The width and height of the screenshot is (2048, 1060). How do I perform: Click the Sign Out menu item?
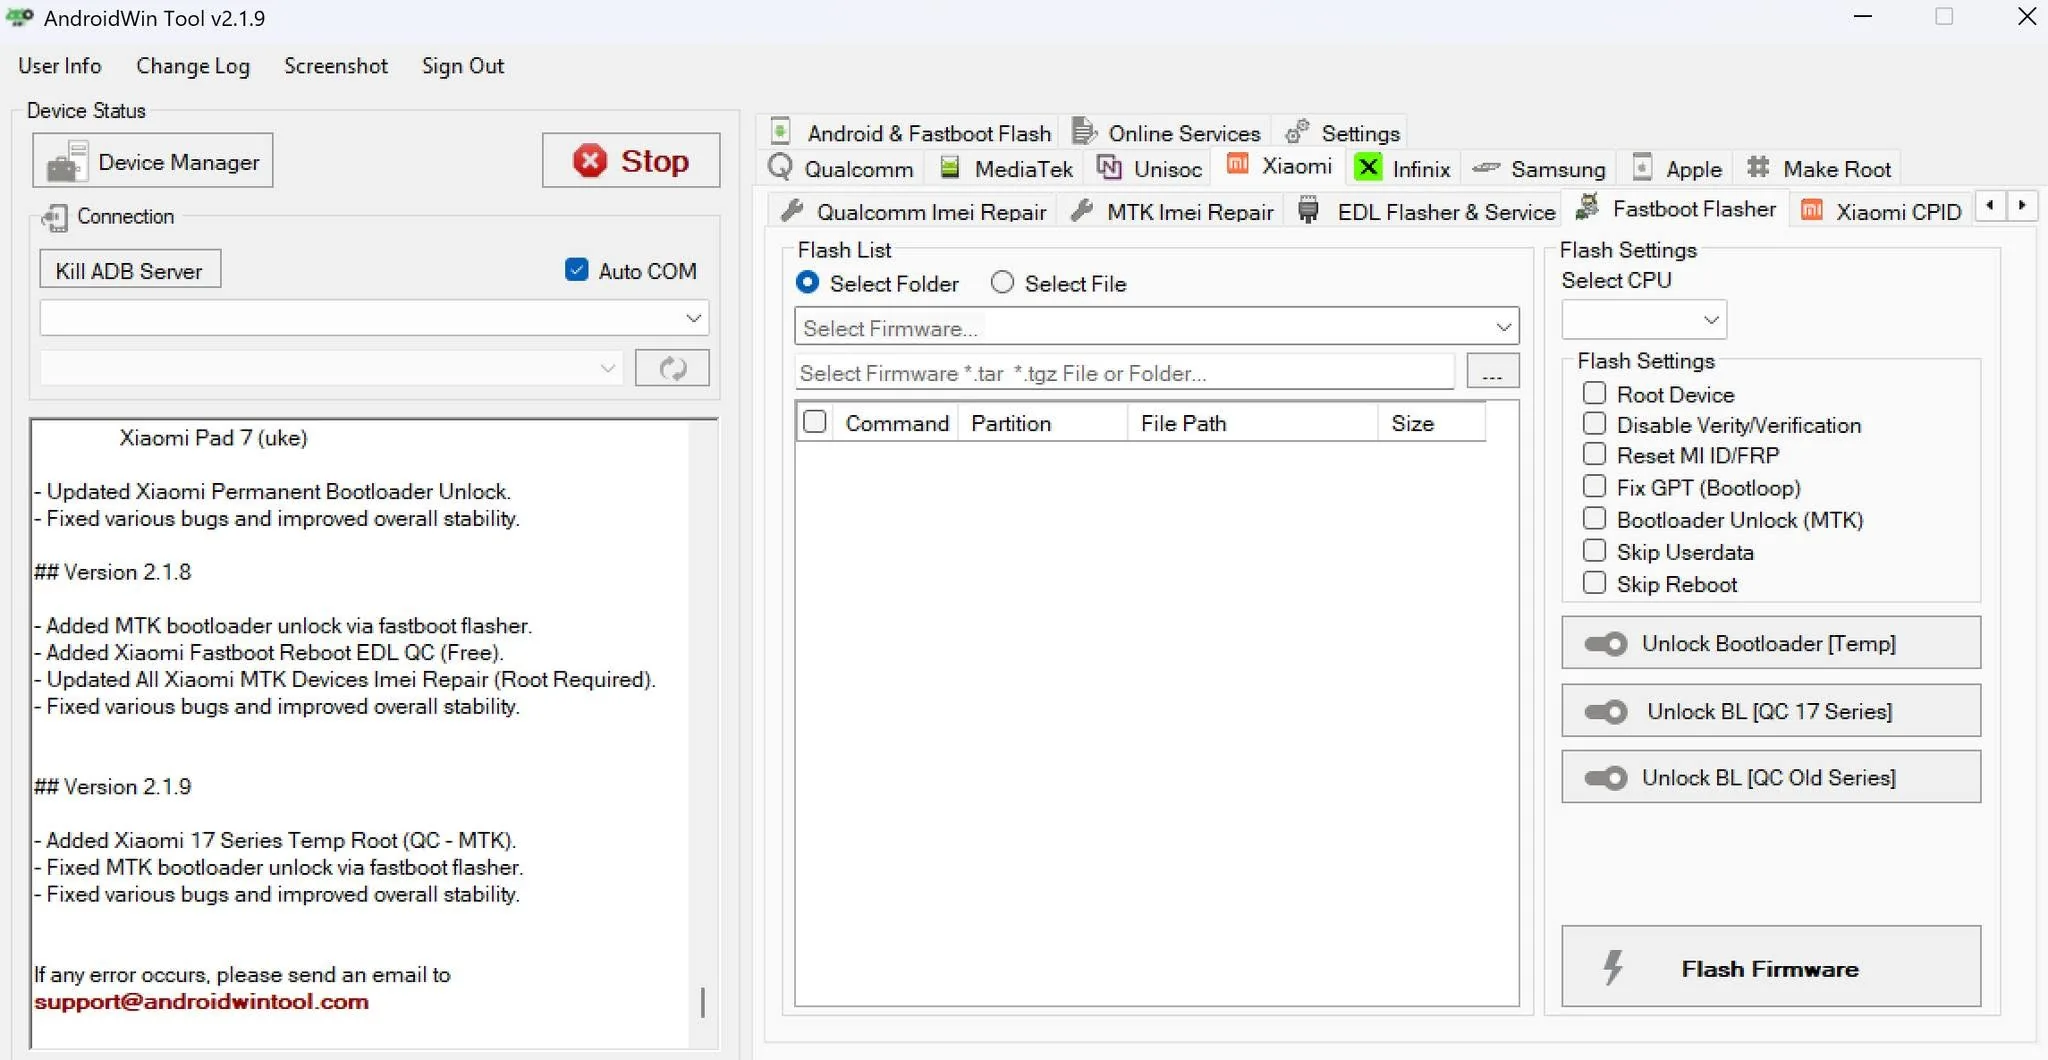pos(463,66)
